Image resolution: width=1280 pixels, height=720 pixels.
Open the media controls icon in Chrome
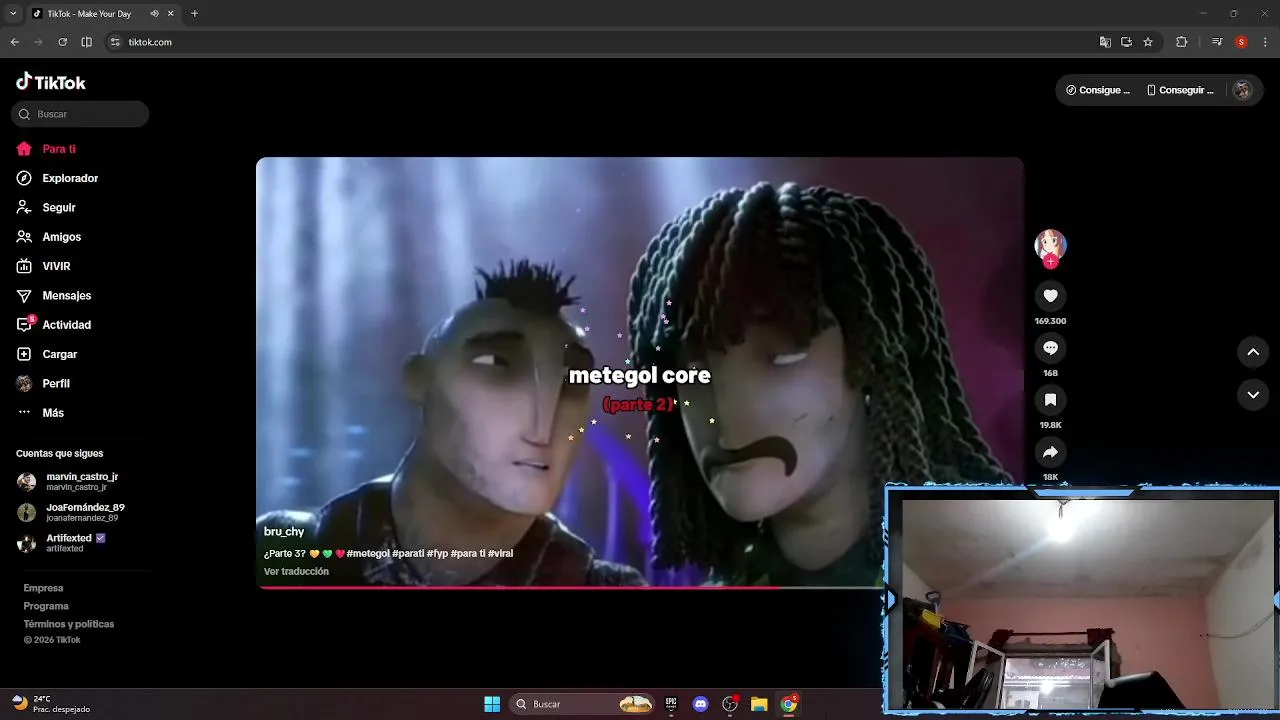point(1217,42)
